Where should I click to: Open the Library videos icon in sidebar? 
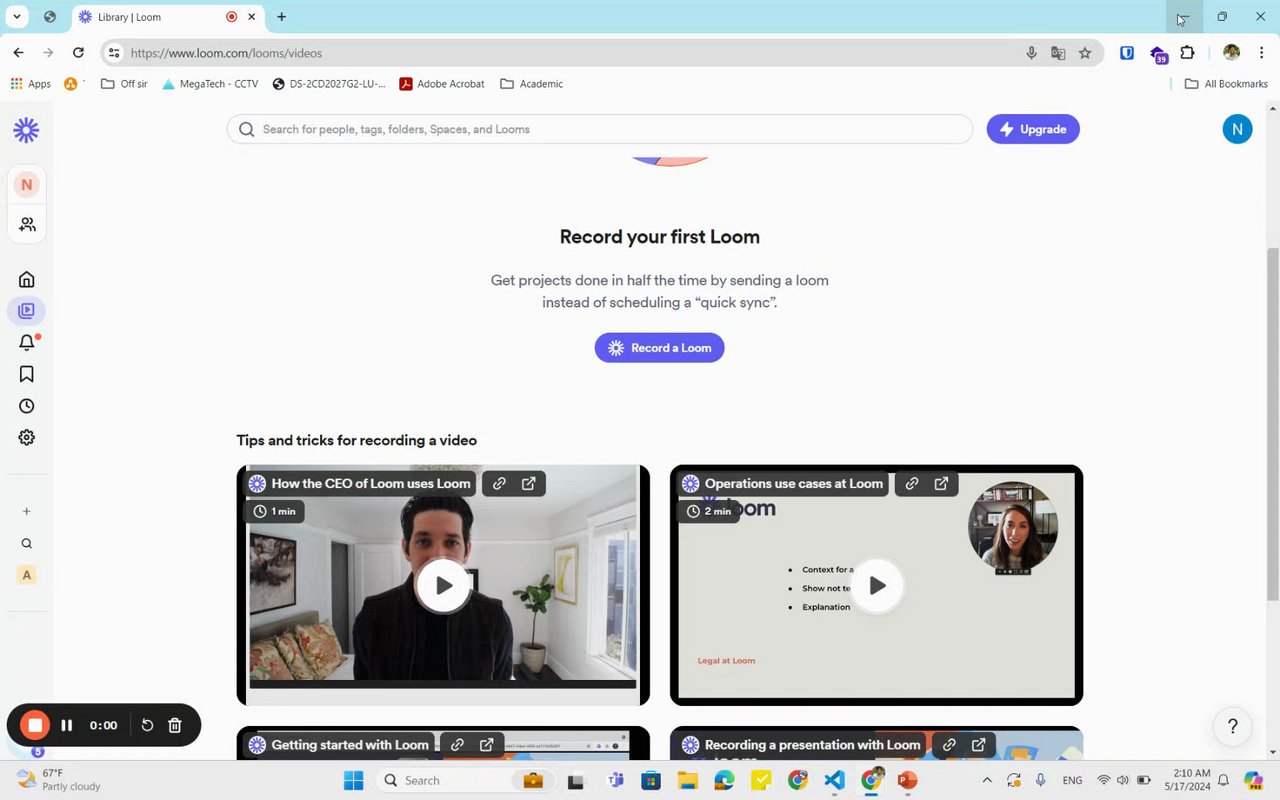coord(27,311)
